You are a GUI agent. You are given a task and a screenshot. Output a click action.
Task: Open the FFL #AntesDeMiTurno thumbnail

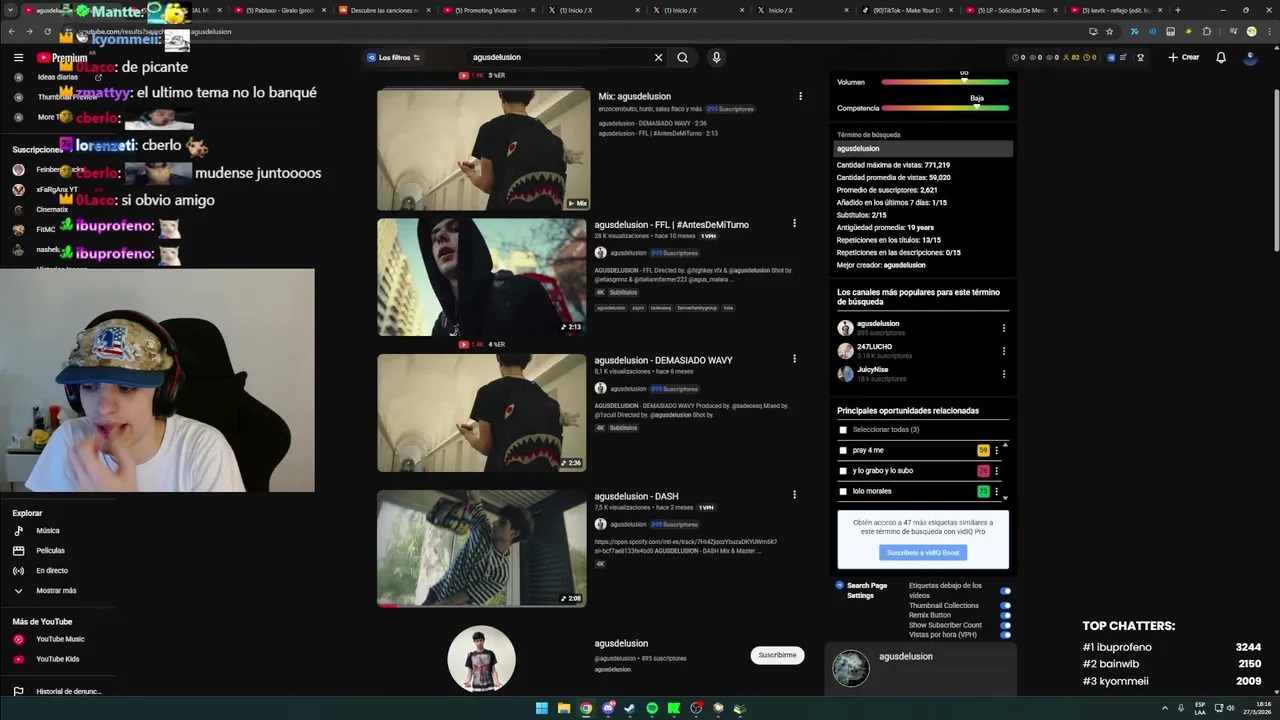(481, 277)
